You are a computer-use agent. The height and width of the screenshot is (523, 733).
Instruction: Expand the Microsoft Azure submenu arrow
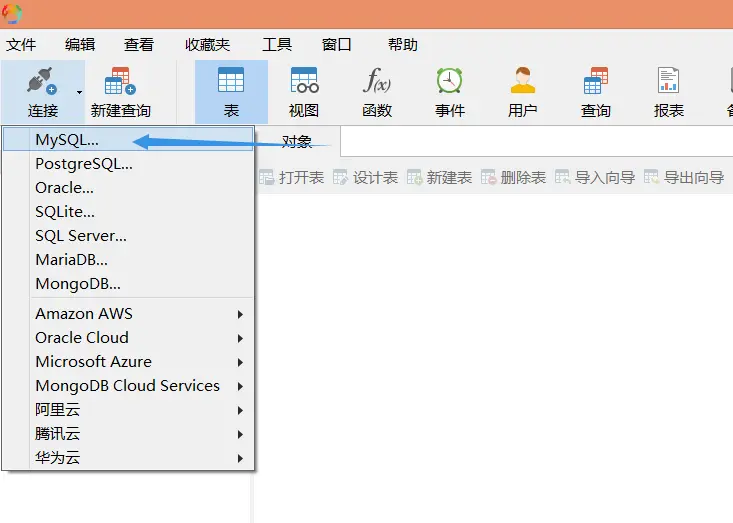[x=240, y=362]
